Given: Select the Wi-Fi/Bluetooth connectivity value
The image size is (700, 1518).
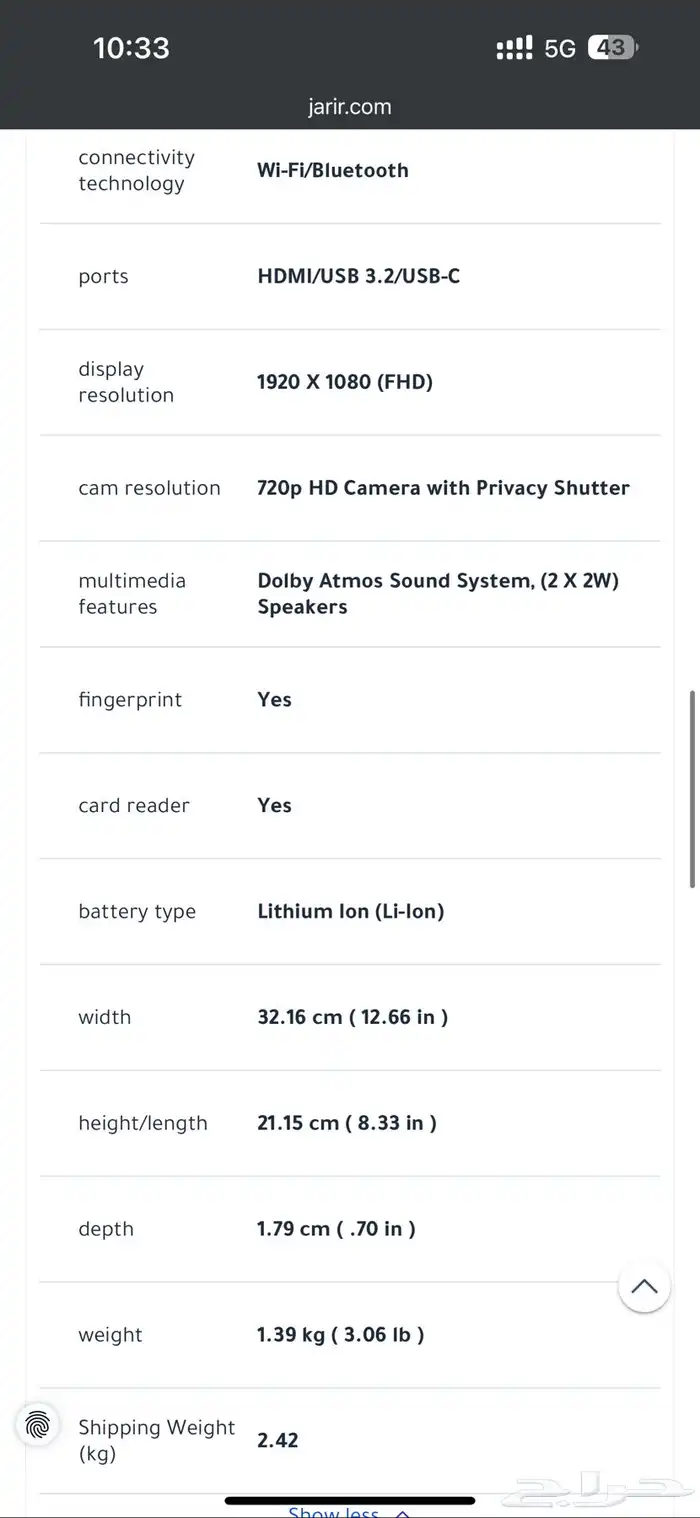Looking at the screenshot, I should click(333, 170).
